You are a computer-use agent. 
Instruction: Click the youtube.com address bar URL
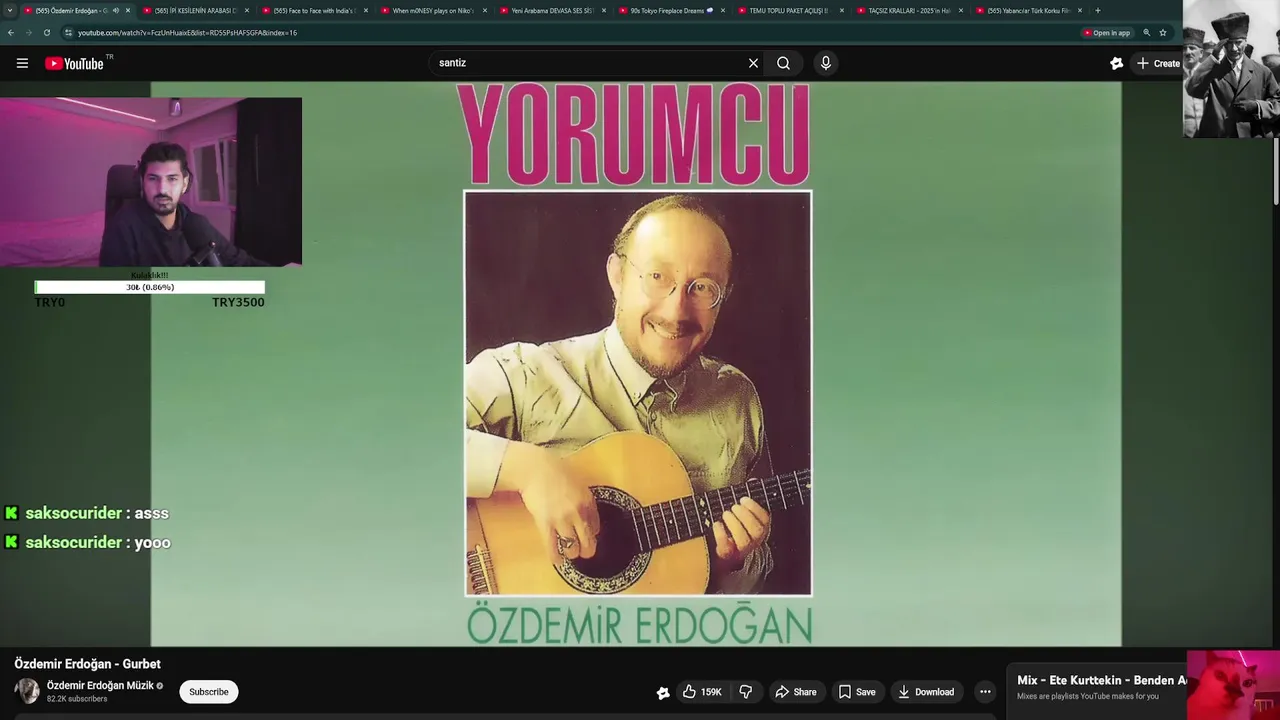187,33
